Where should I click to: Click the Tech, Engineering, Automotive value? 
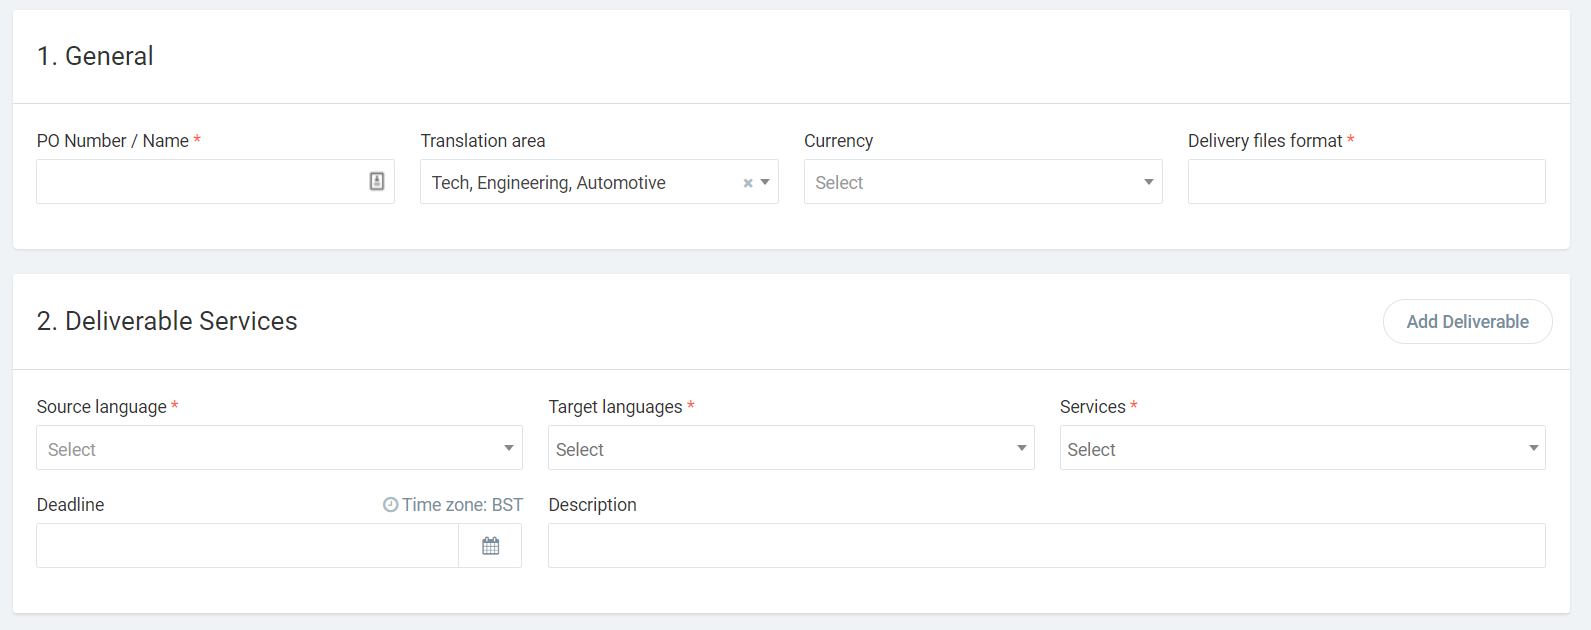coord(548,183)
